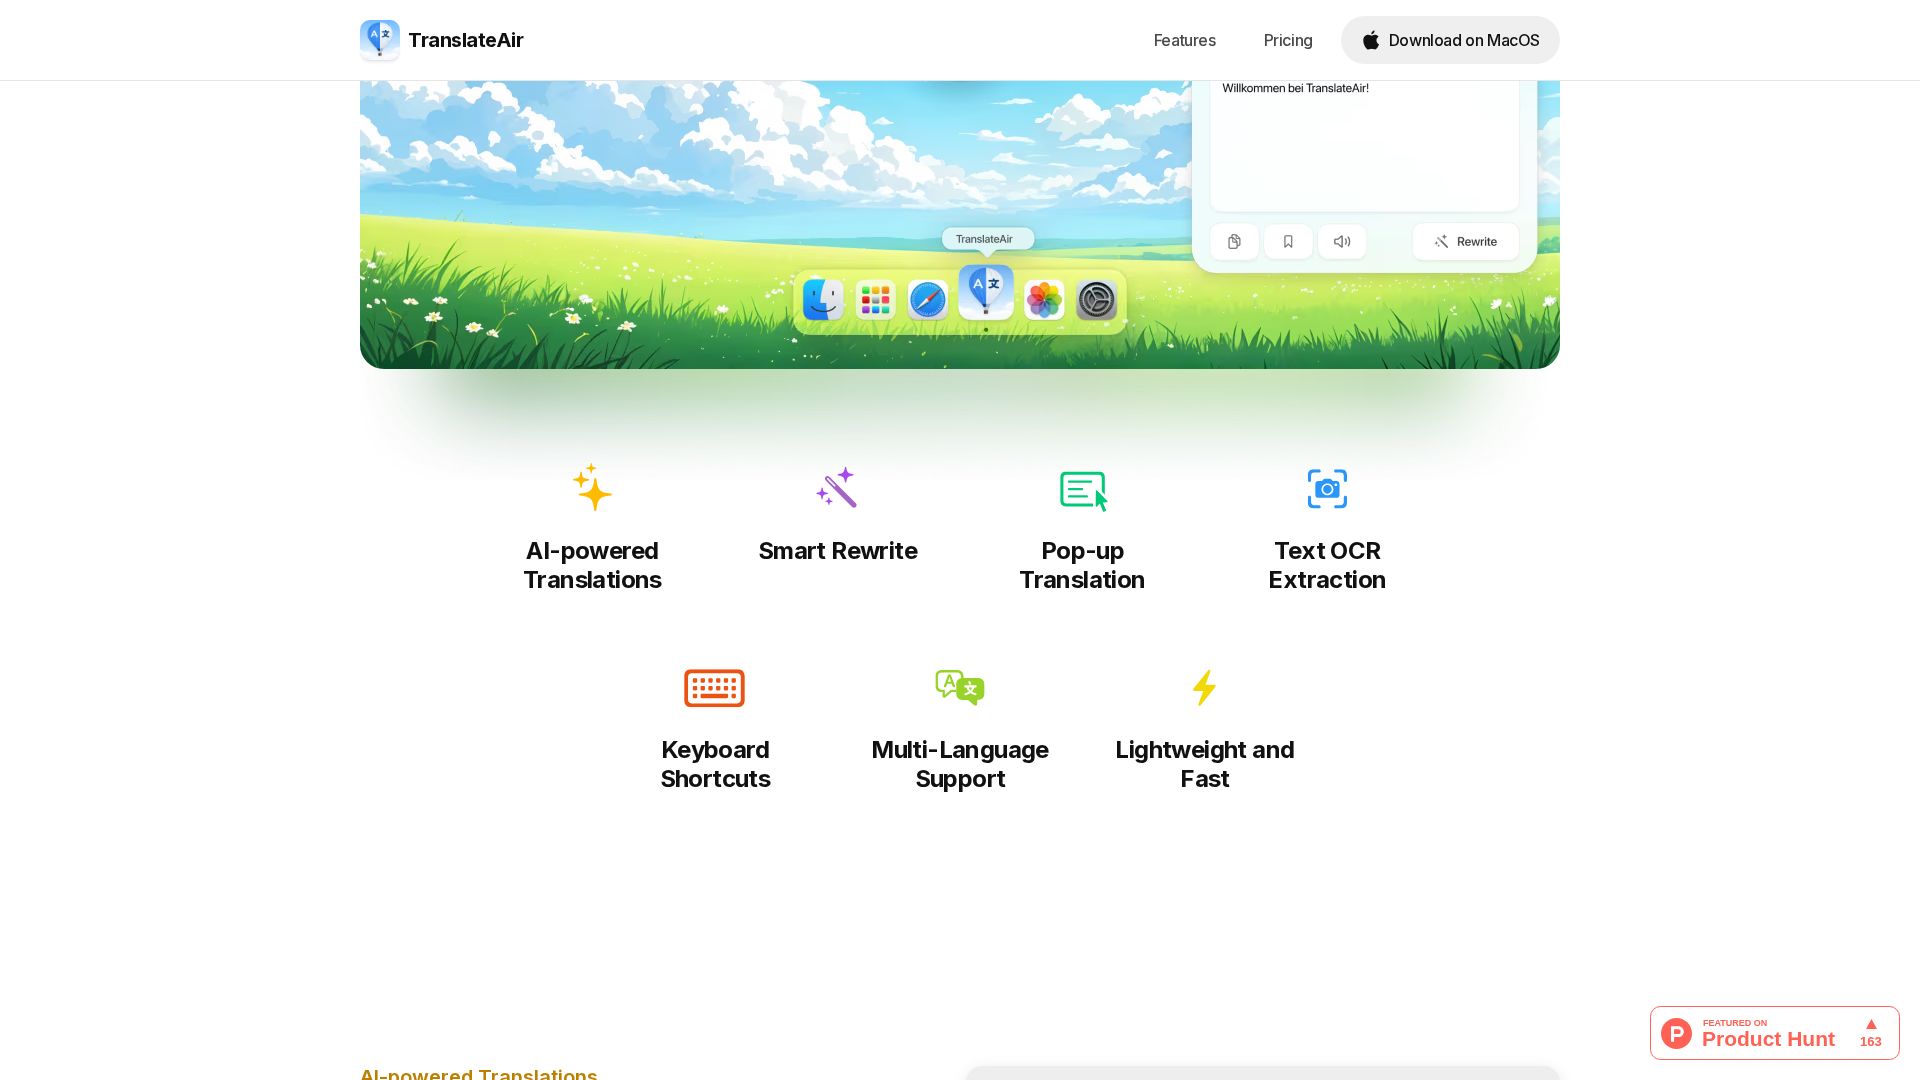
Task: Click the TranslateAir logo icon in header
Action: 380,40
